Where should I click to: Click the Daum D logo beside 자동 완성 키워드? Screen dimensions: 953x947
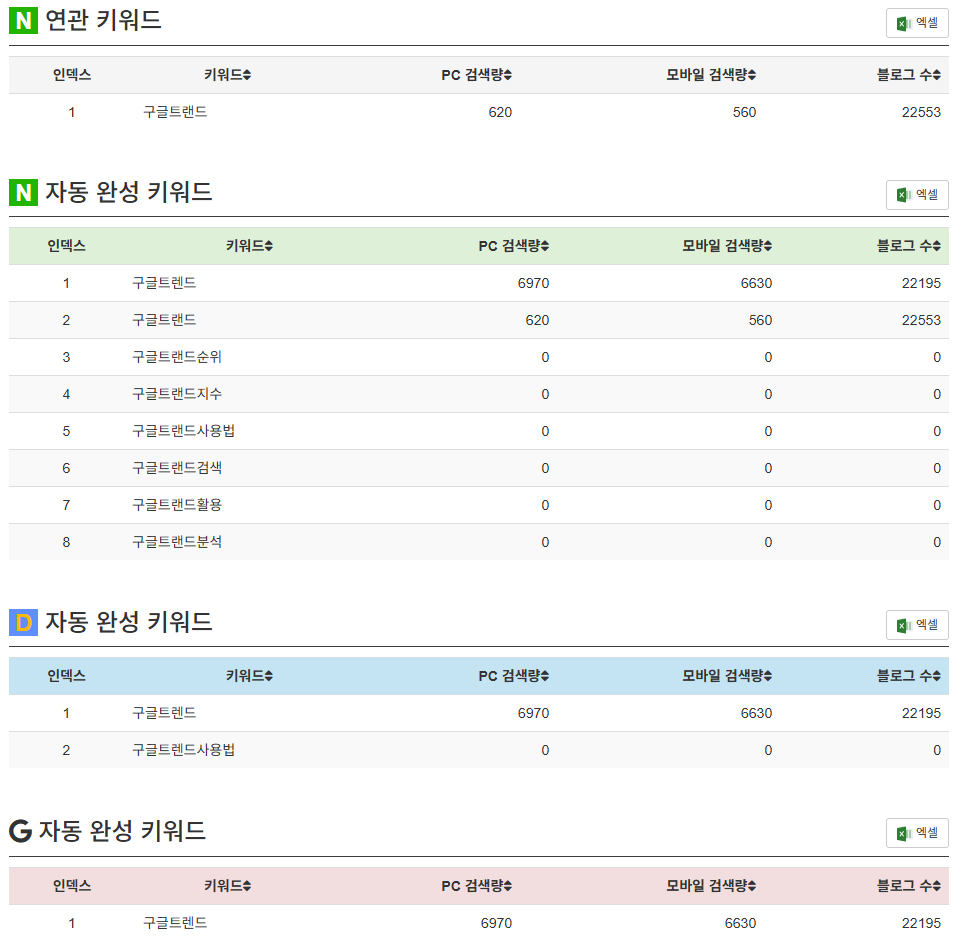coord(23,622)
